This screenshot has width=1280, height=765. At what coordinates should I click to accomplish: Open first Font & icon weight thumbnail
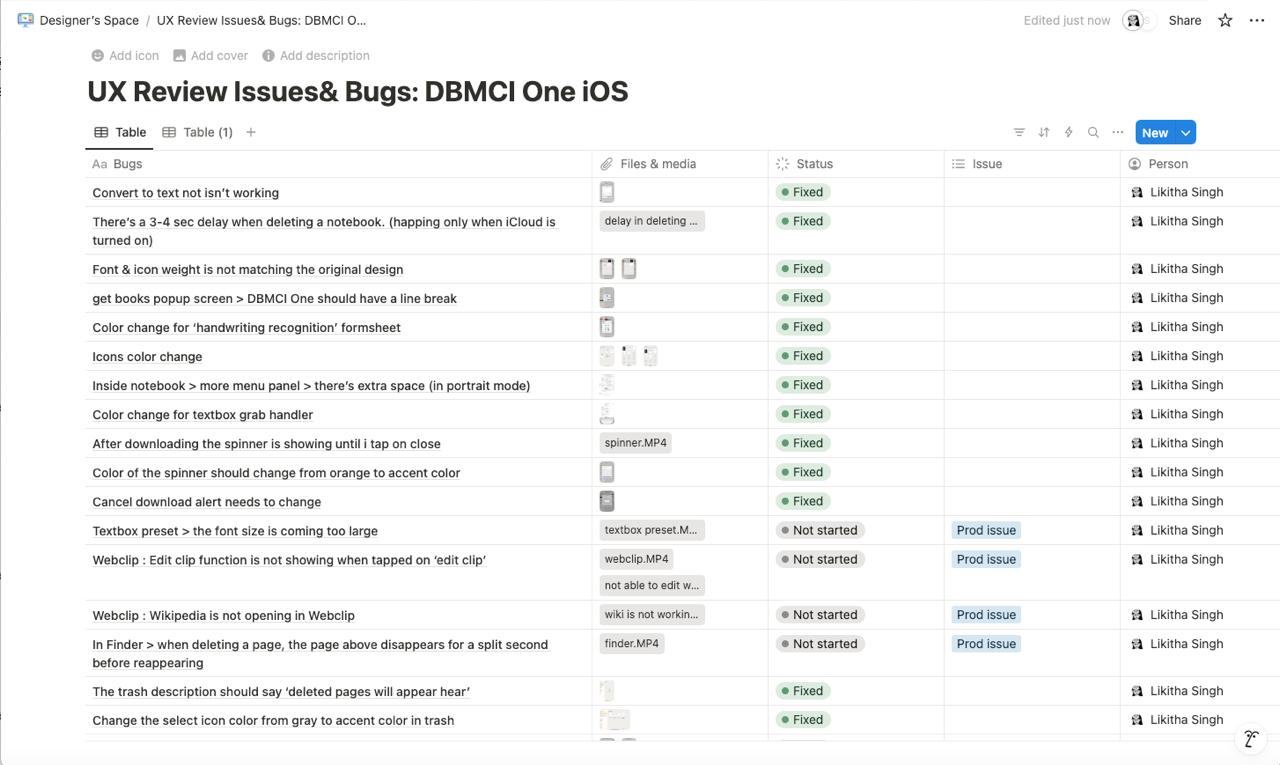(607, 269)
